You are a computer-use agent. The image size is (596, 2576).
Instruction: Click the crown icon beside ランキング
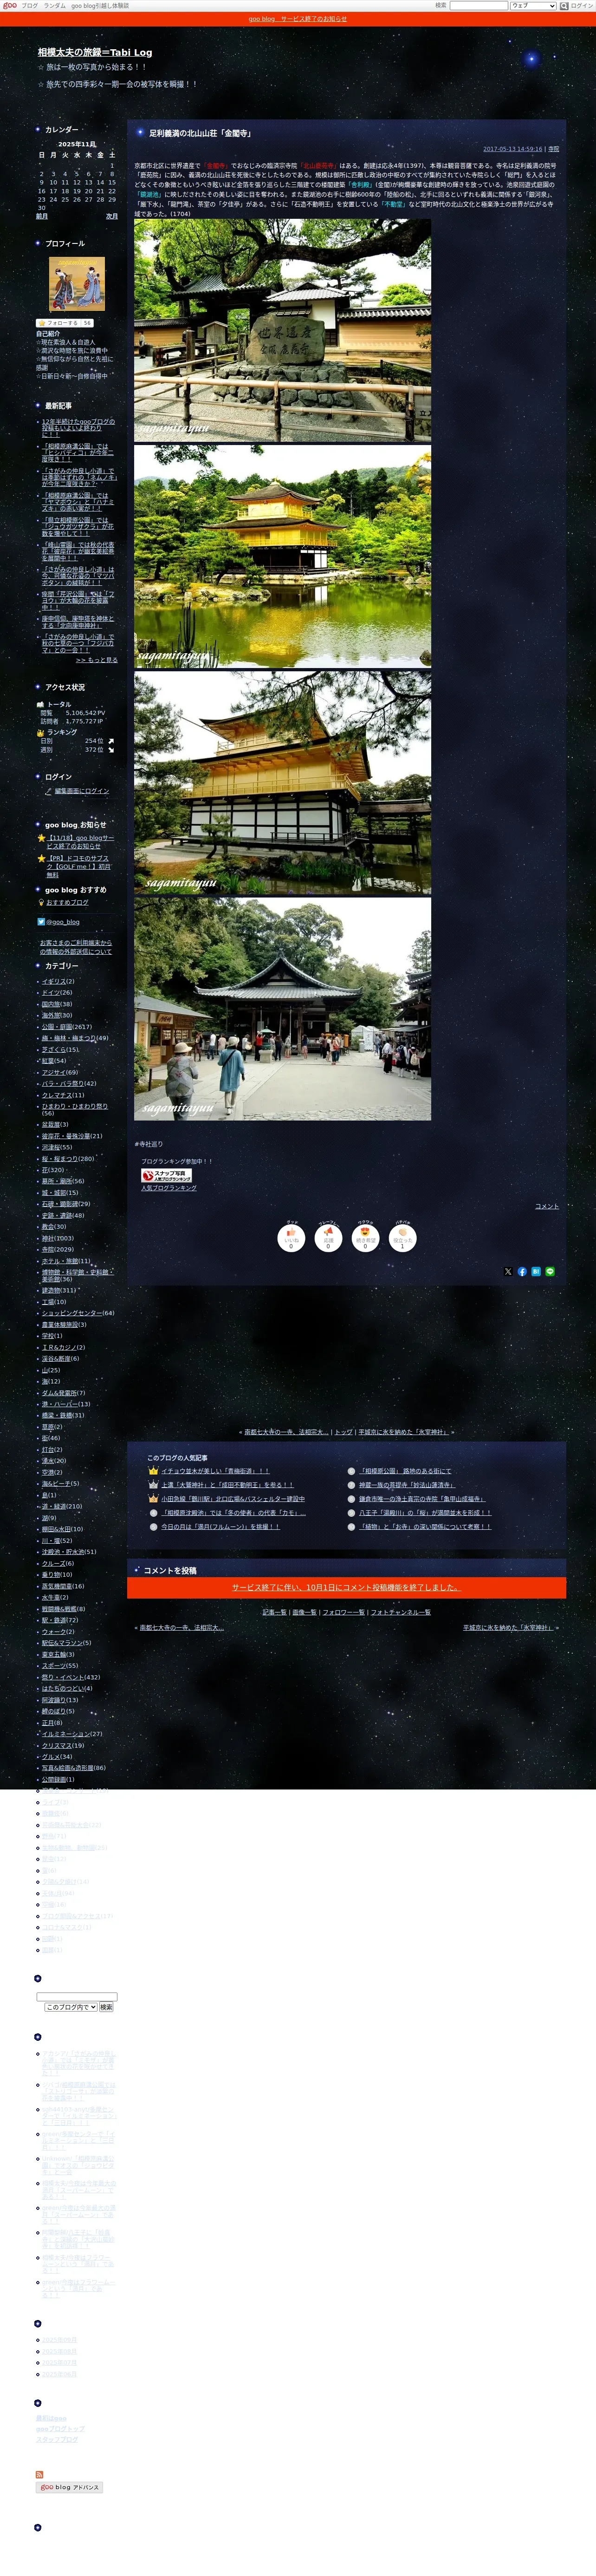click(x=41, y=733)
